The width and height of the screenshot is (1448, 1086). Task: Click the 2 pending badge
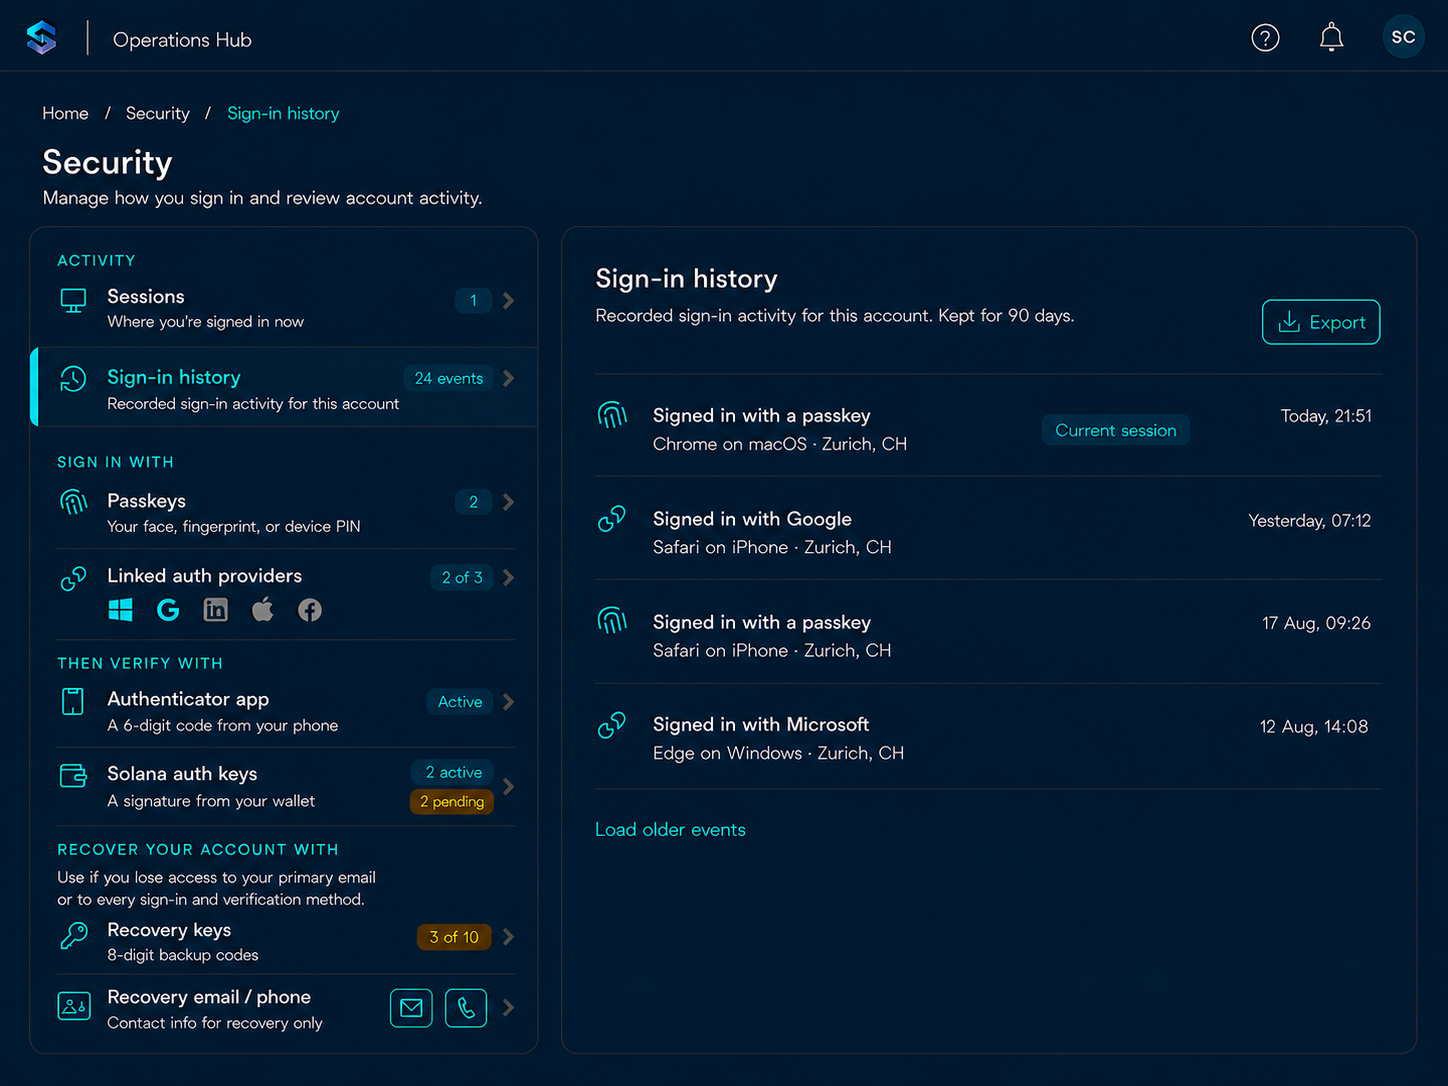(x=452, y=801)
